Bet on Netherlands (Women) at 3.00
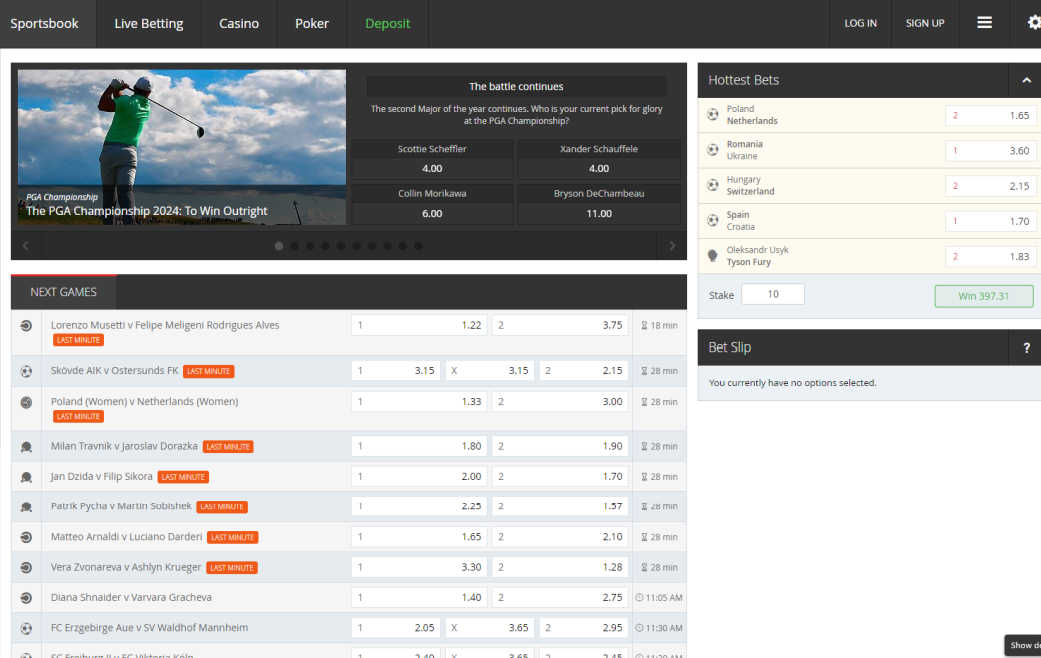Viewport: 1041px width, 658px height. coord(560,402)
